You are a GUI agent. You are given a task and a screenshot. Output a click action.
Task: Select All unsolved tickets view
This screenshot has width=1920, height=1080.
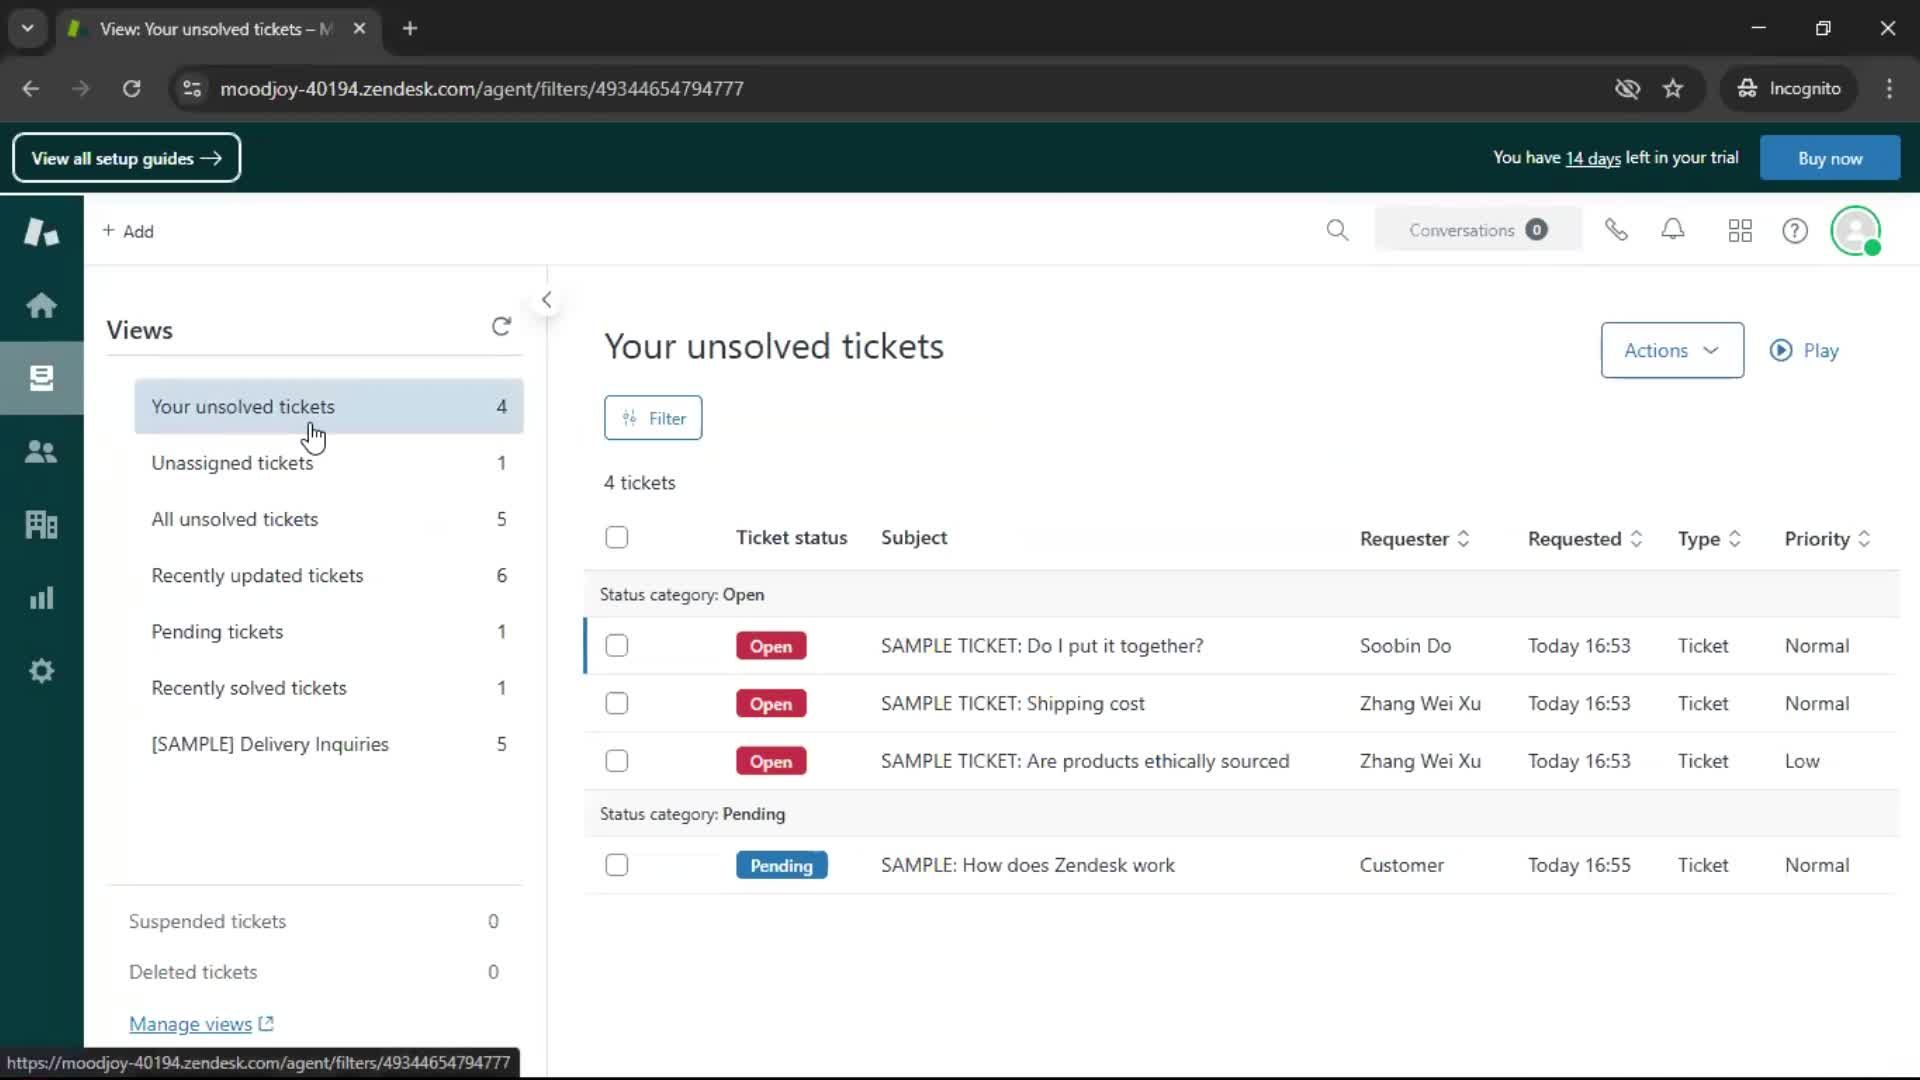pyautogui.click(x=329, y=519)
